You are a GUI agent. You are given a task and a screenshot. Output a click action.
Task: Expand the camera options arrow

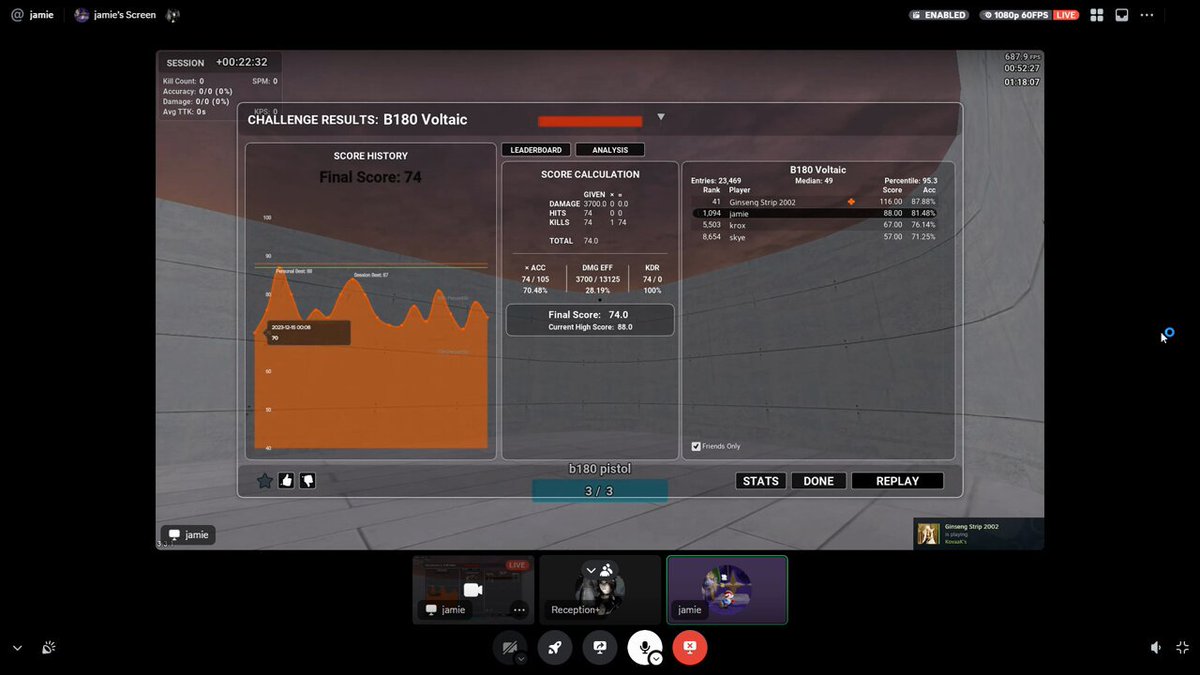coord(520,659)
